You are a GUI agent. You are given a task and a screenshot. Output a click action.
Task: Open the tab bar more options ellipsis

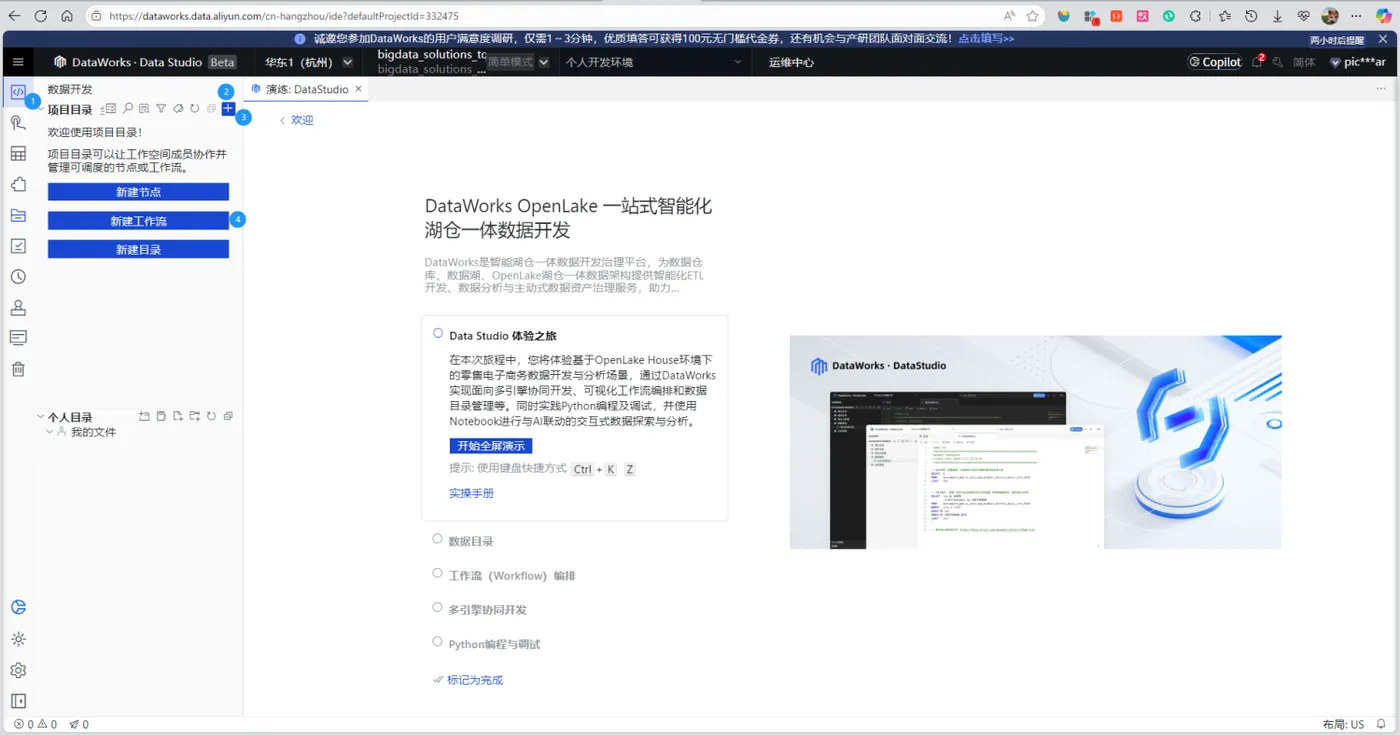point(1381,89)
